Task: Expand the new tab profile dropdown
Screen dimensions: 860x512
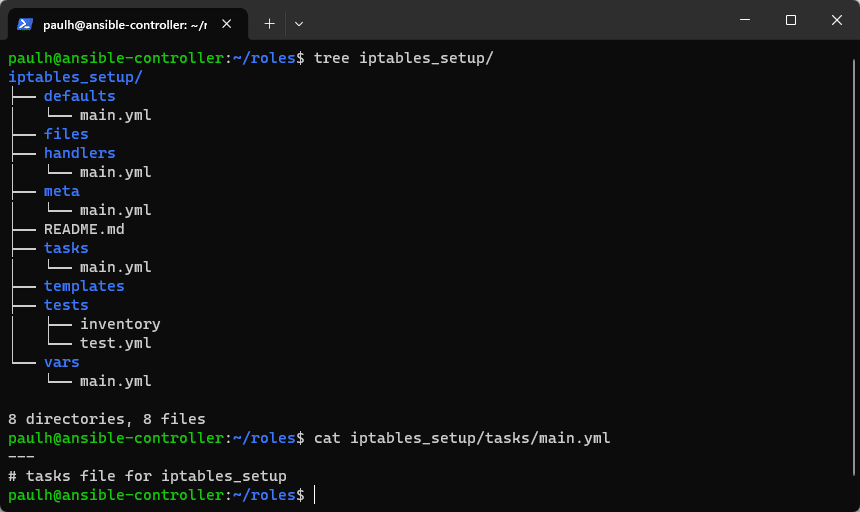Action: 299,22
